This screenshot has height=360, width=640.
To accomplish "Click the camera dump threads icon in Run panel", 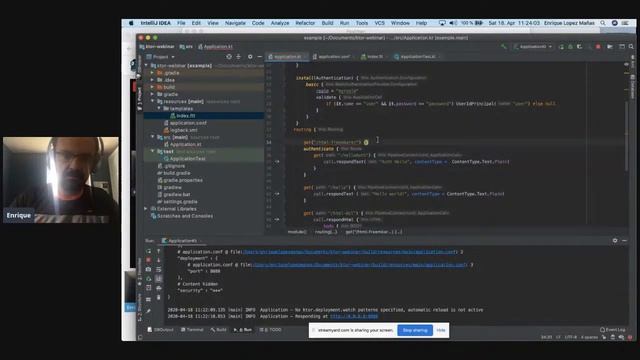I will click(149, 269).
